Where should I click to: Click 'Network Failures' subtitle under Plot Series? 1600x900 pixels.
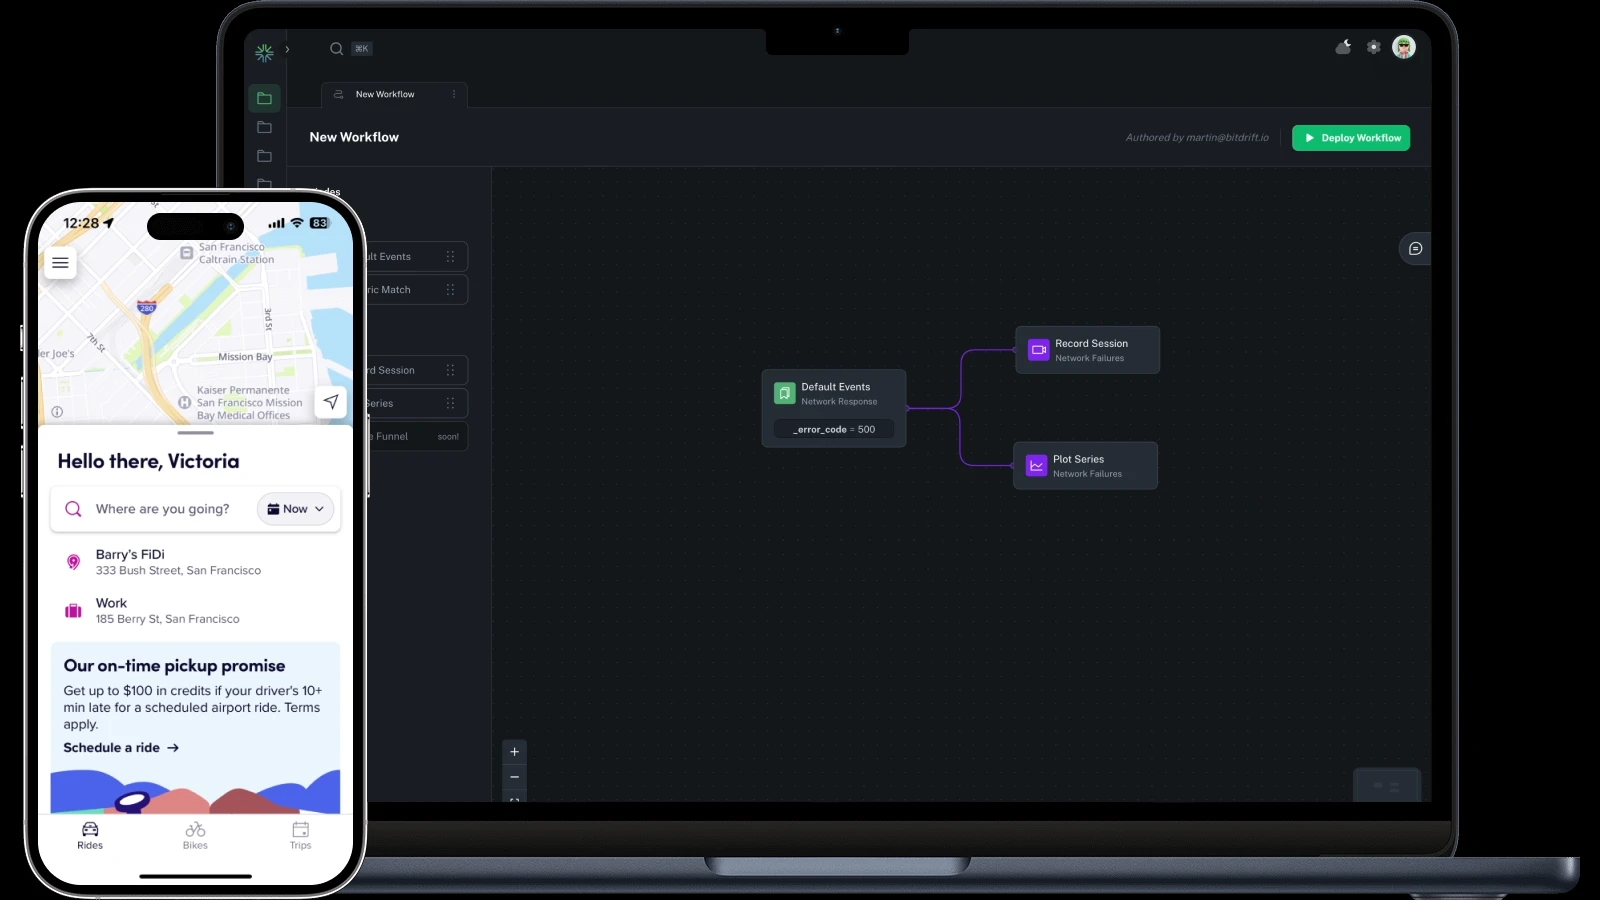(1087, 474)
